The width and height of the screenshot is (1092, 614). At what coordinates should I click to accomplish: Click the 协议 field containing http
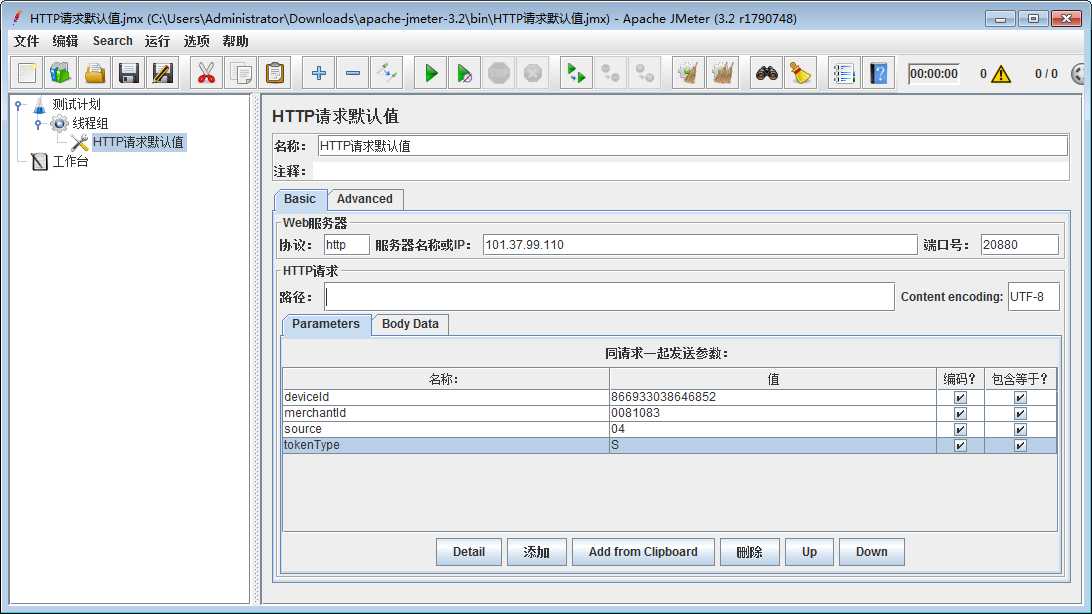[x=347, y=245]
